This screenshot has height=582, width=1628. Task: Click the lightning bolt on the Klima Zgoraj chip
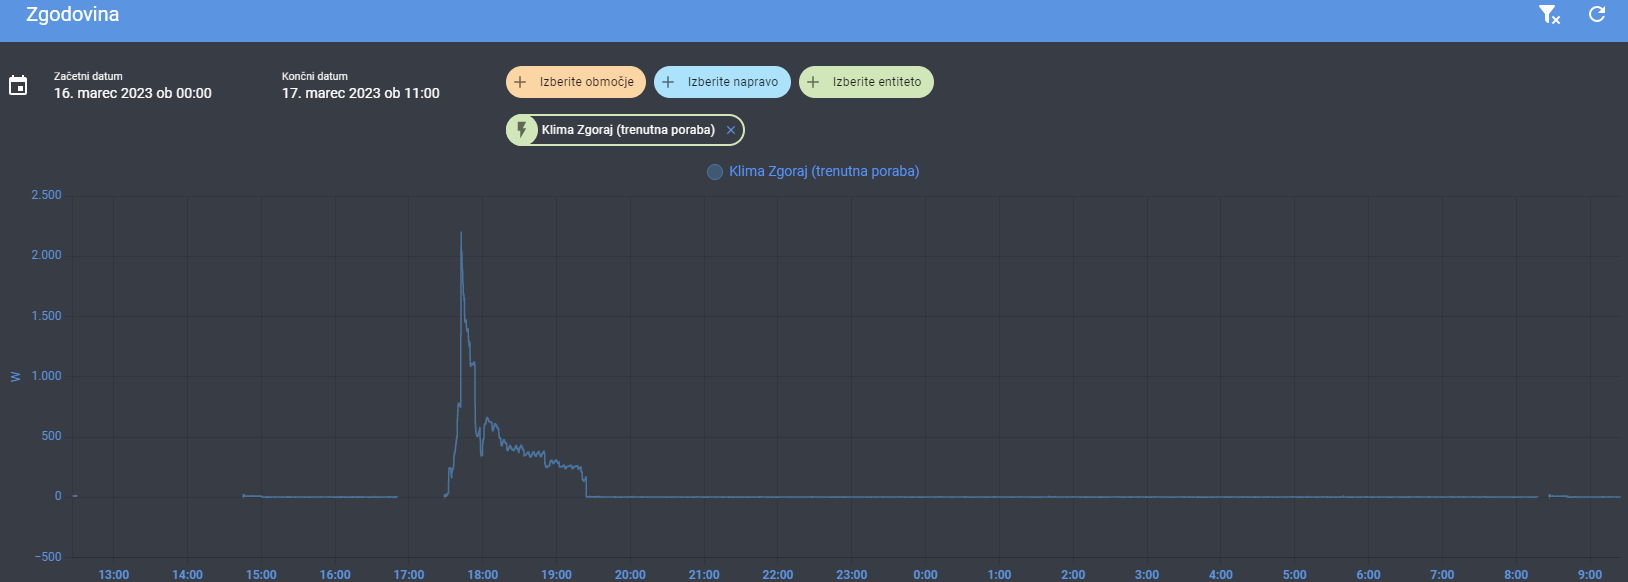click(524, 129)
